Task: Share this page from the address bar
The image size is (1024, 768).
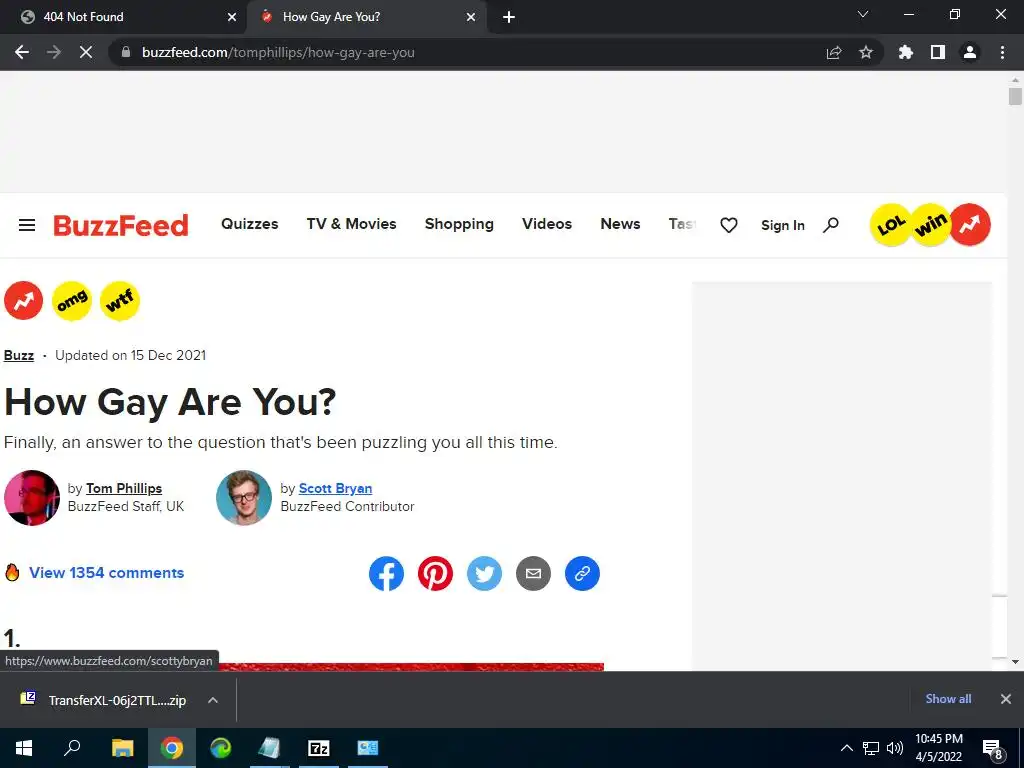Action: (x=834, y=52)
